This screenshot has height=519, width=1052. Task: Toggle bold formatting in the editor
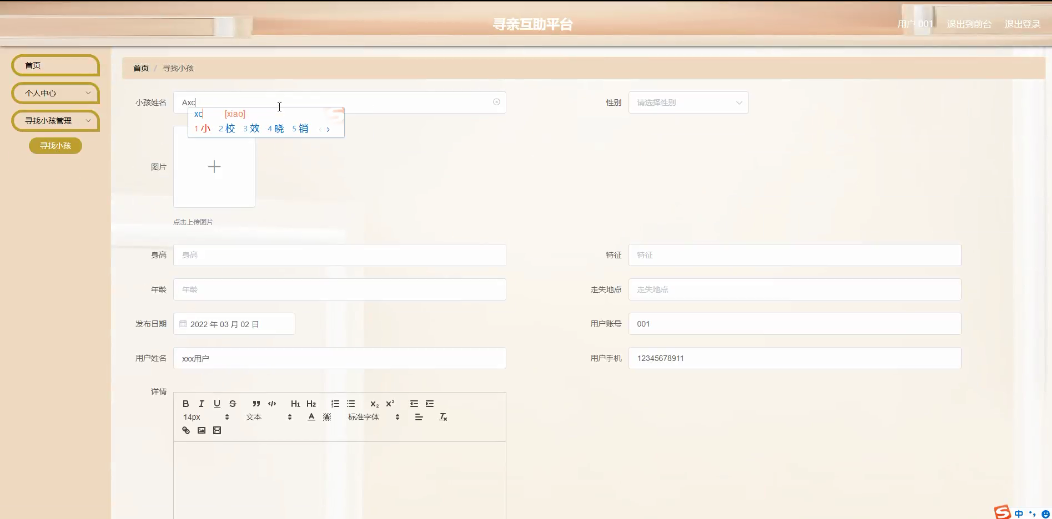(x=186, y=404)
